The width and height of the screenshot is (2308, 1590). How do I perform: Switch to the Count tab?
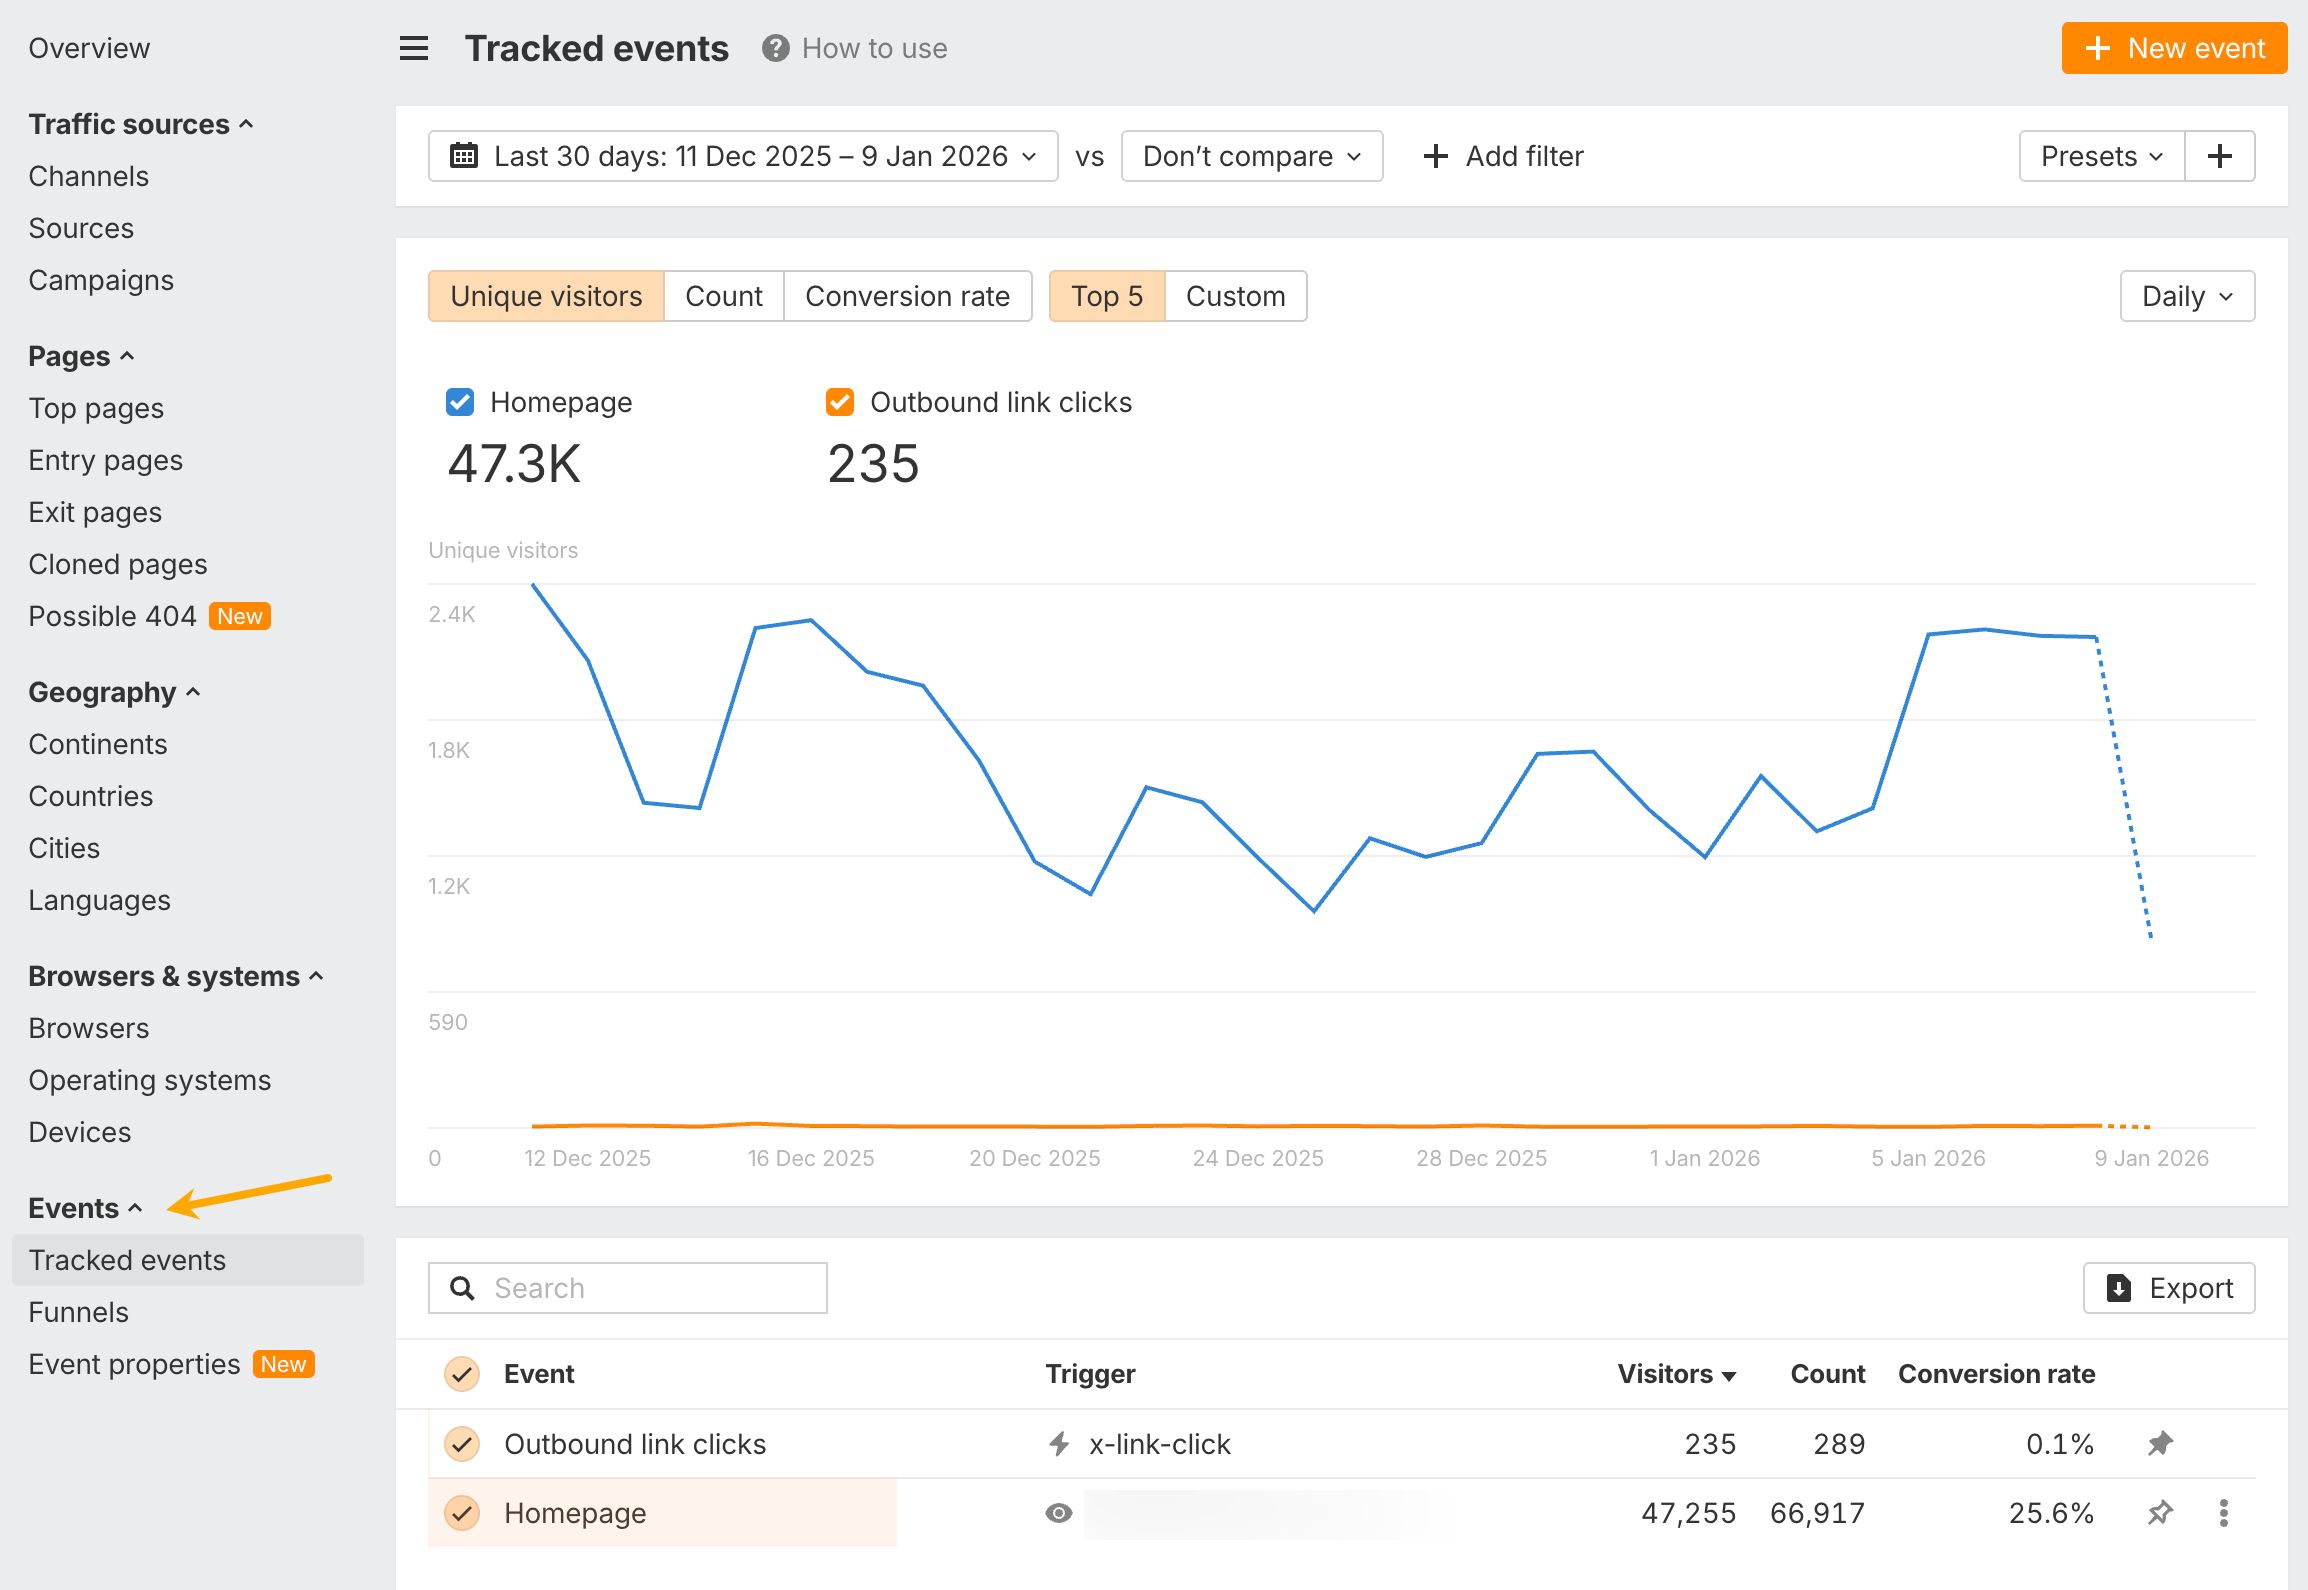(723, 296)
